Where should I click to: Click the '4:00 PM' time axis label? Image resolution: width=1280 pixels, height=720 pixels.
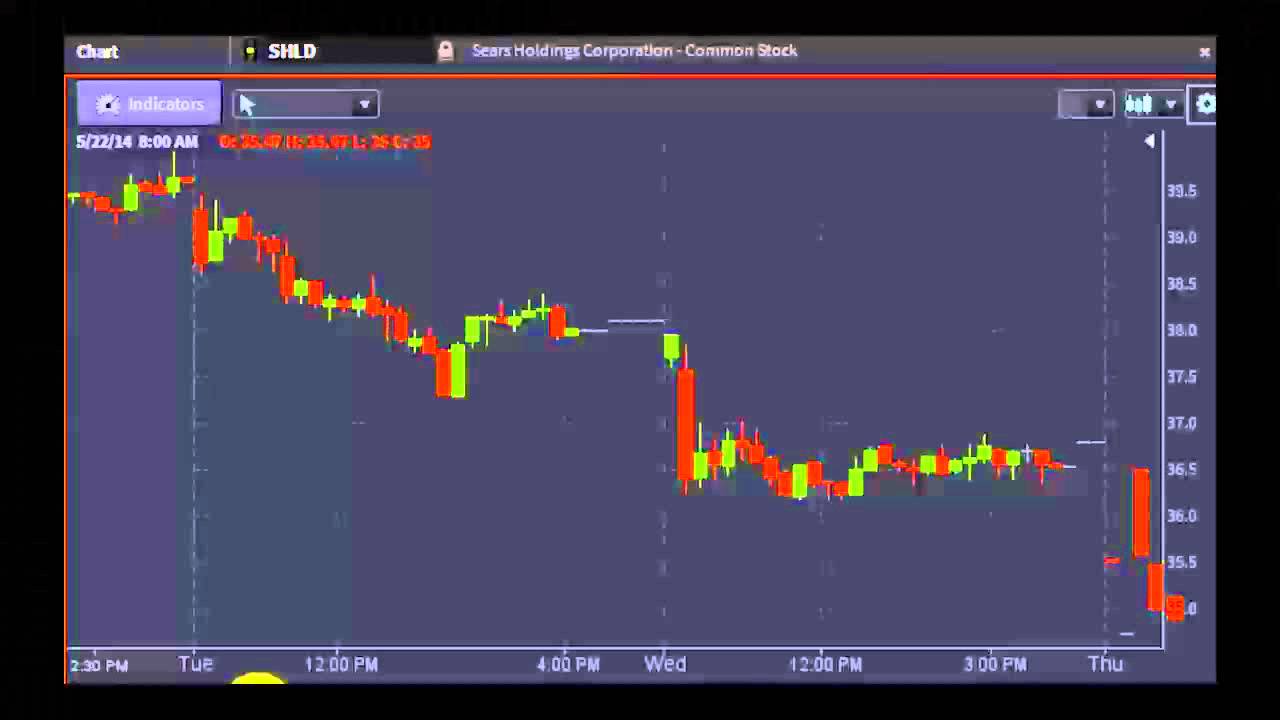tap(567, 664)
